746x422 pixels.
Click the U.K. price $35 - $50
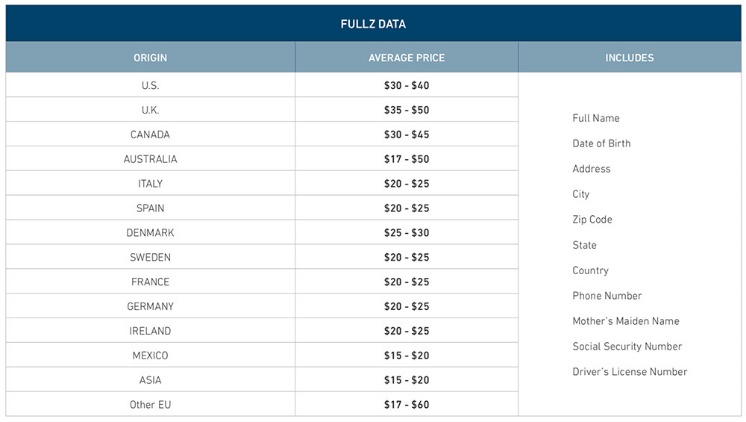point(407,110)
